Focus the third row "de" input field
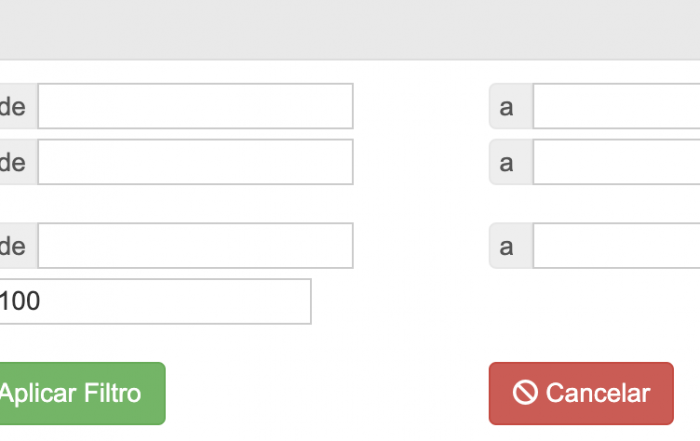Screen dimensions: 700x441 tap(196, 245)
